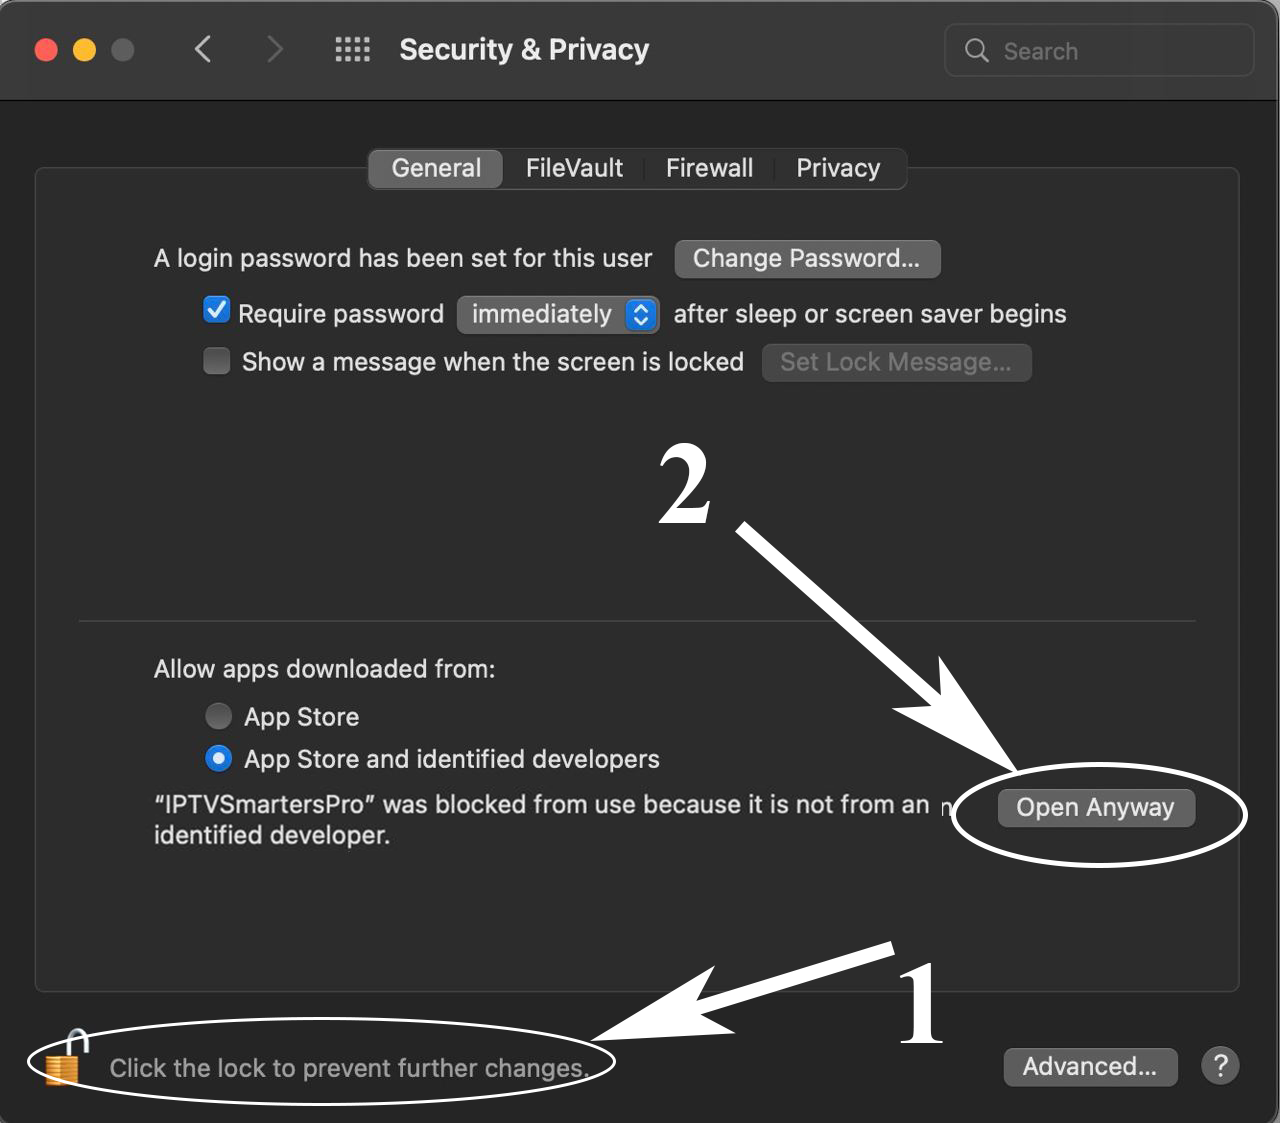1280x1123 pixels.
Task: Click the magnifying glass search icon
Action: tap(976, 50)
